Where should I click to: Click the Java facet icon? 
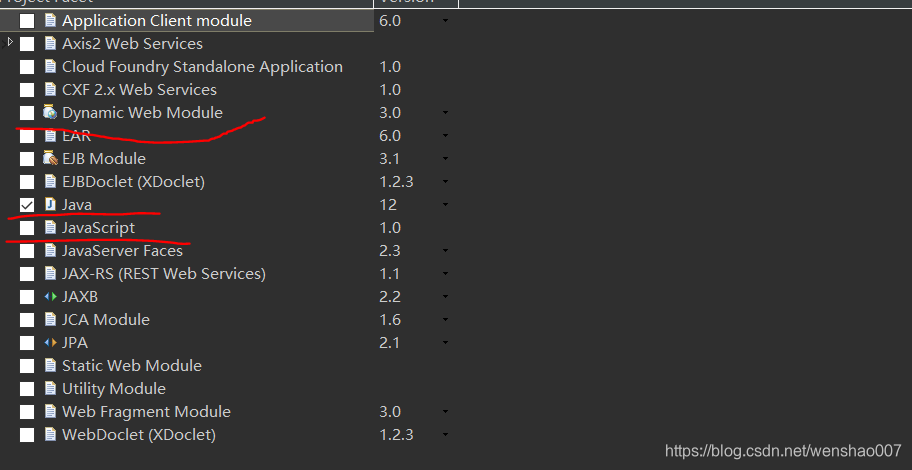pos(50,205)
